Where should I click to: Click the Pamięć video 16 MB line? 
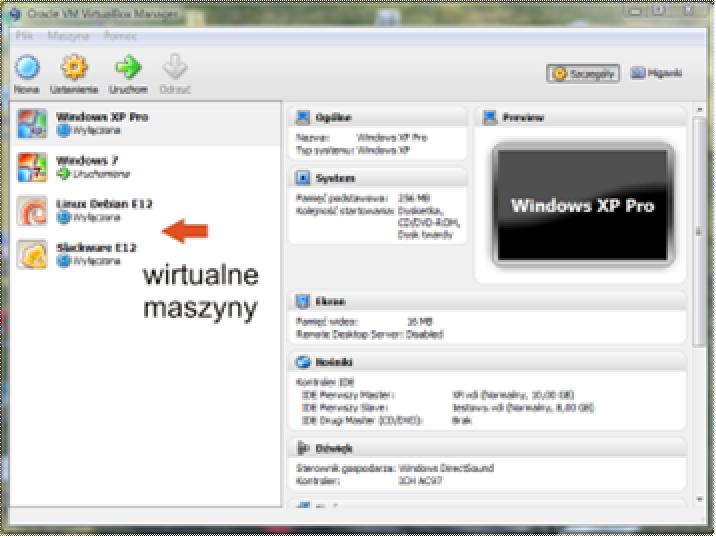tap(364, 322)
